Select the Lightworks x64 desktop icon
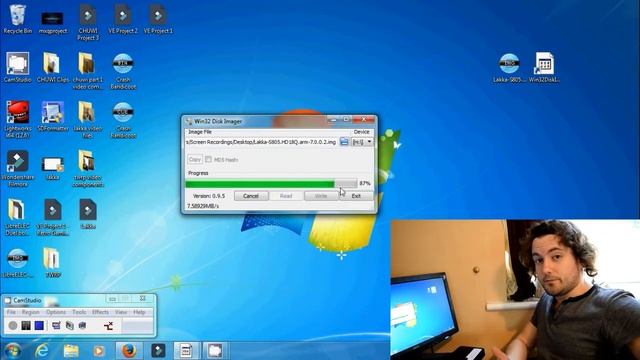Screen dimensions: 640x360 [x=18, y=119]
